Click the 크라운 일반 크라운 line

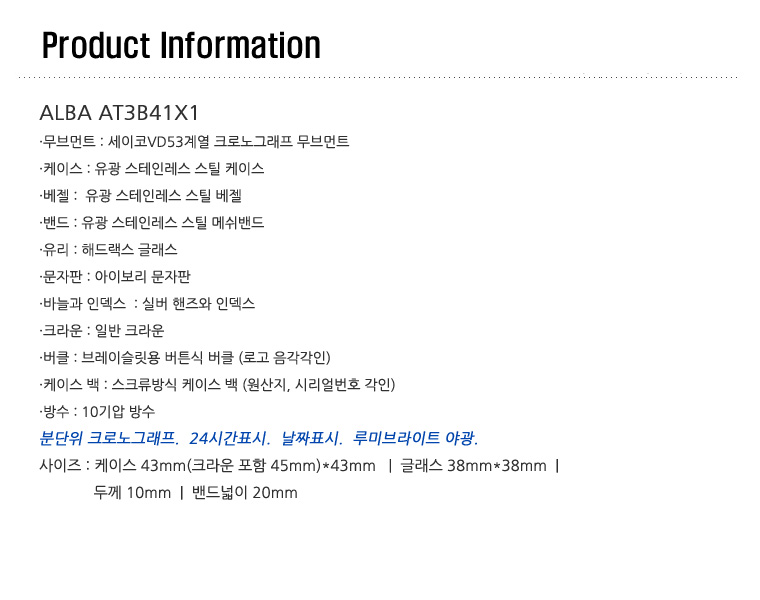point(102,331)
